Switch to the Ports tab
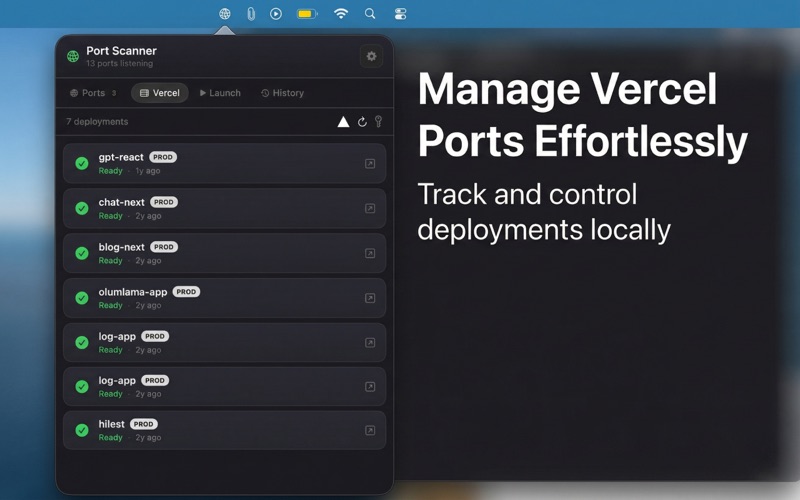This screenshot has width=800, height=500. [x=93, y=93]
